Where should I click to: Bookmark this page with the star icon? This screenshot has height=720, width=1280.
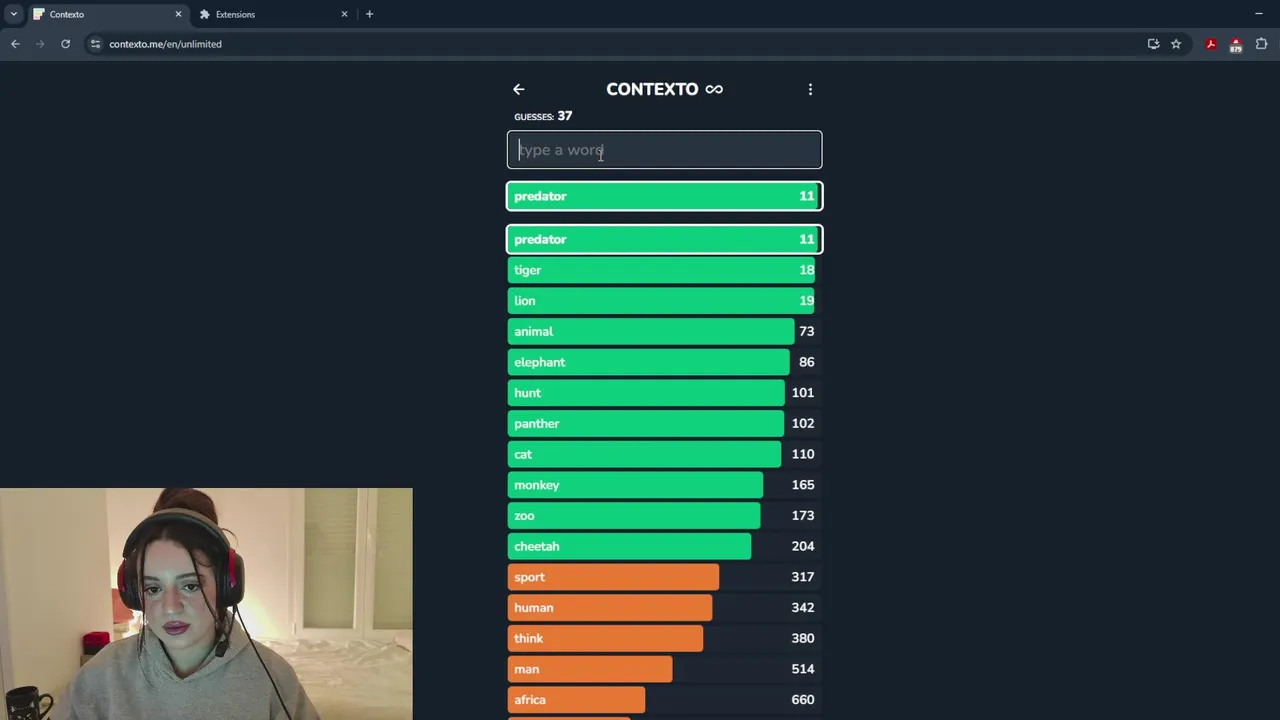coord(1176,44)
